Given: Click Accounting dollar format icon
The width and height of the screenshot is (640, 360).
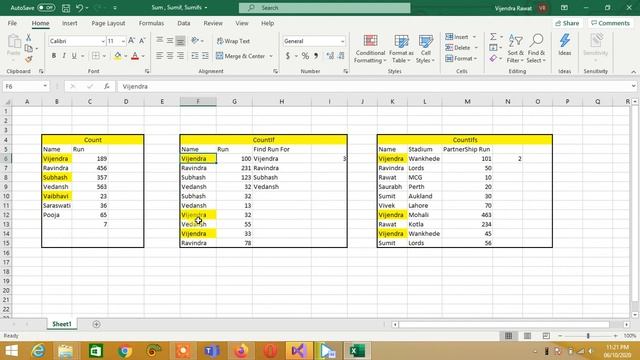Looking at the screenshot, I should click(288, 56).
